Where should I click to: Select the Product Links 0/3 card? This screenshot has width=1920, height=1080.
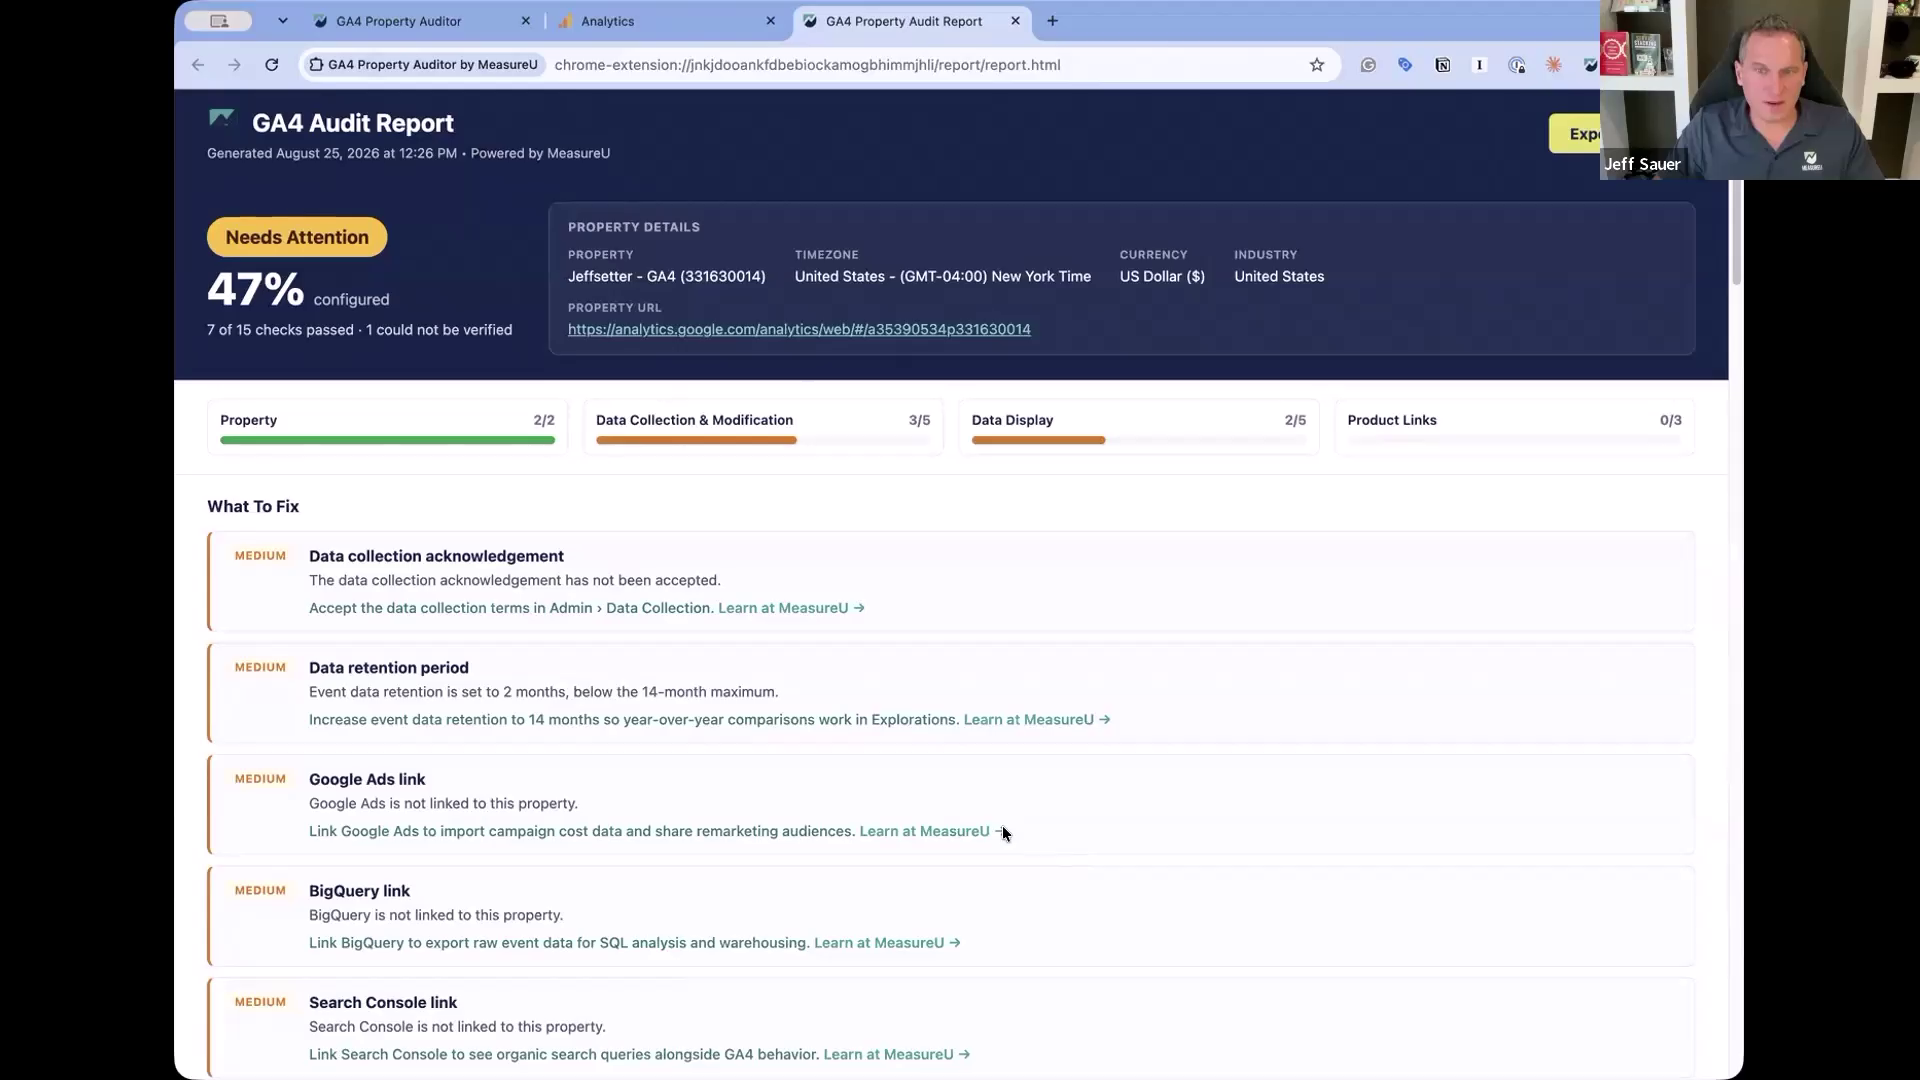(1515, 427)
